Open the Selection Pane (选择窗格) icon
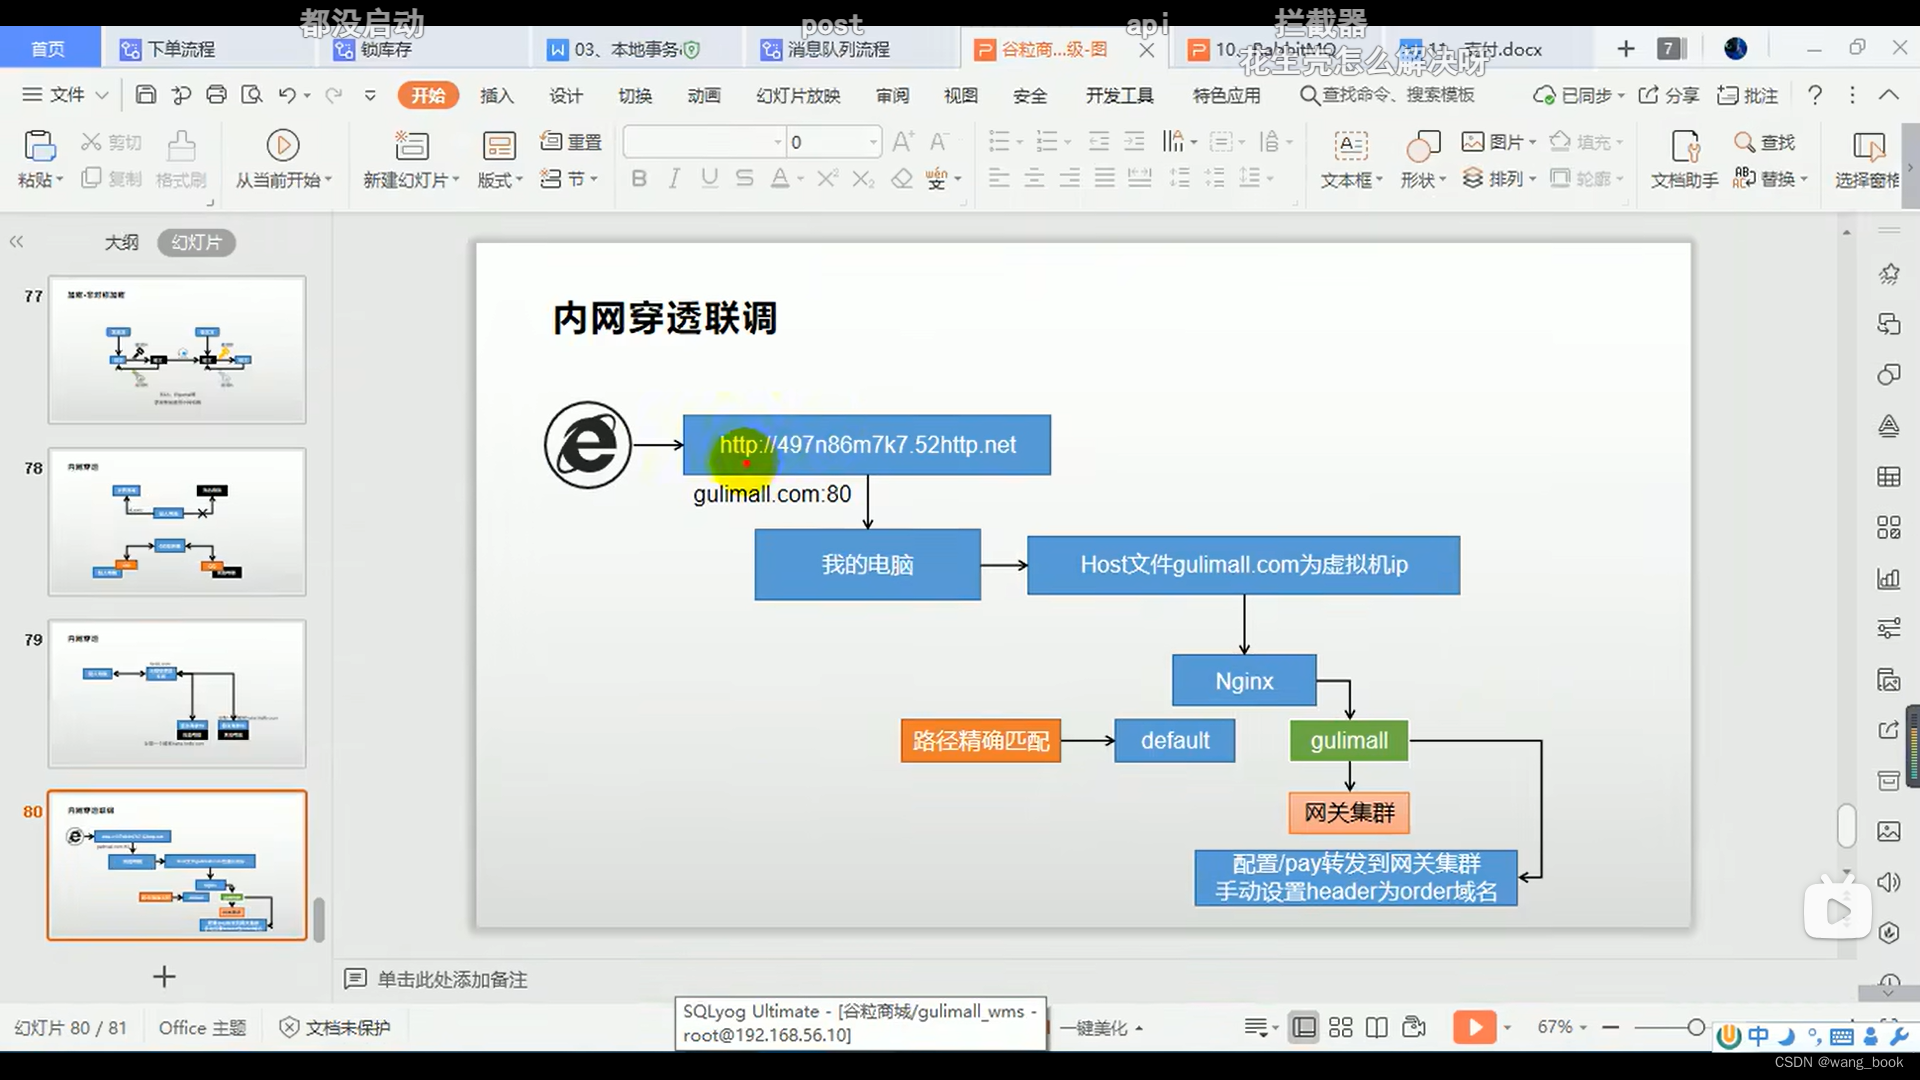This screenshot has width=1920, height=1080. coord(1868,146)
